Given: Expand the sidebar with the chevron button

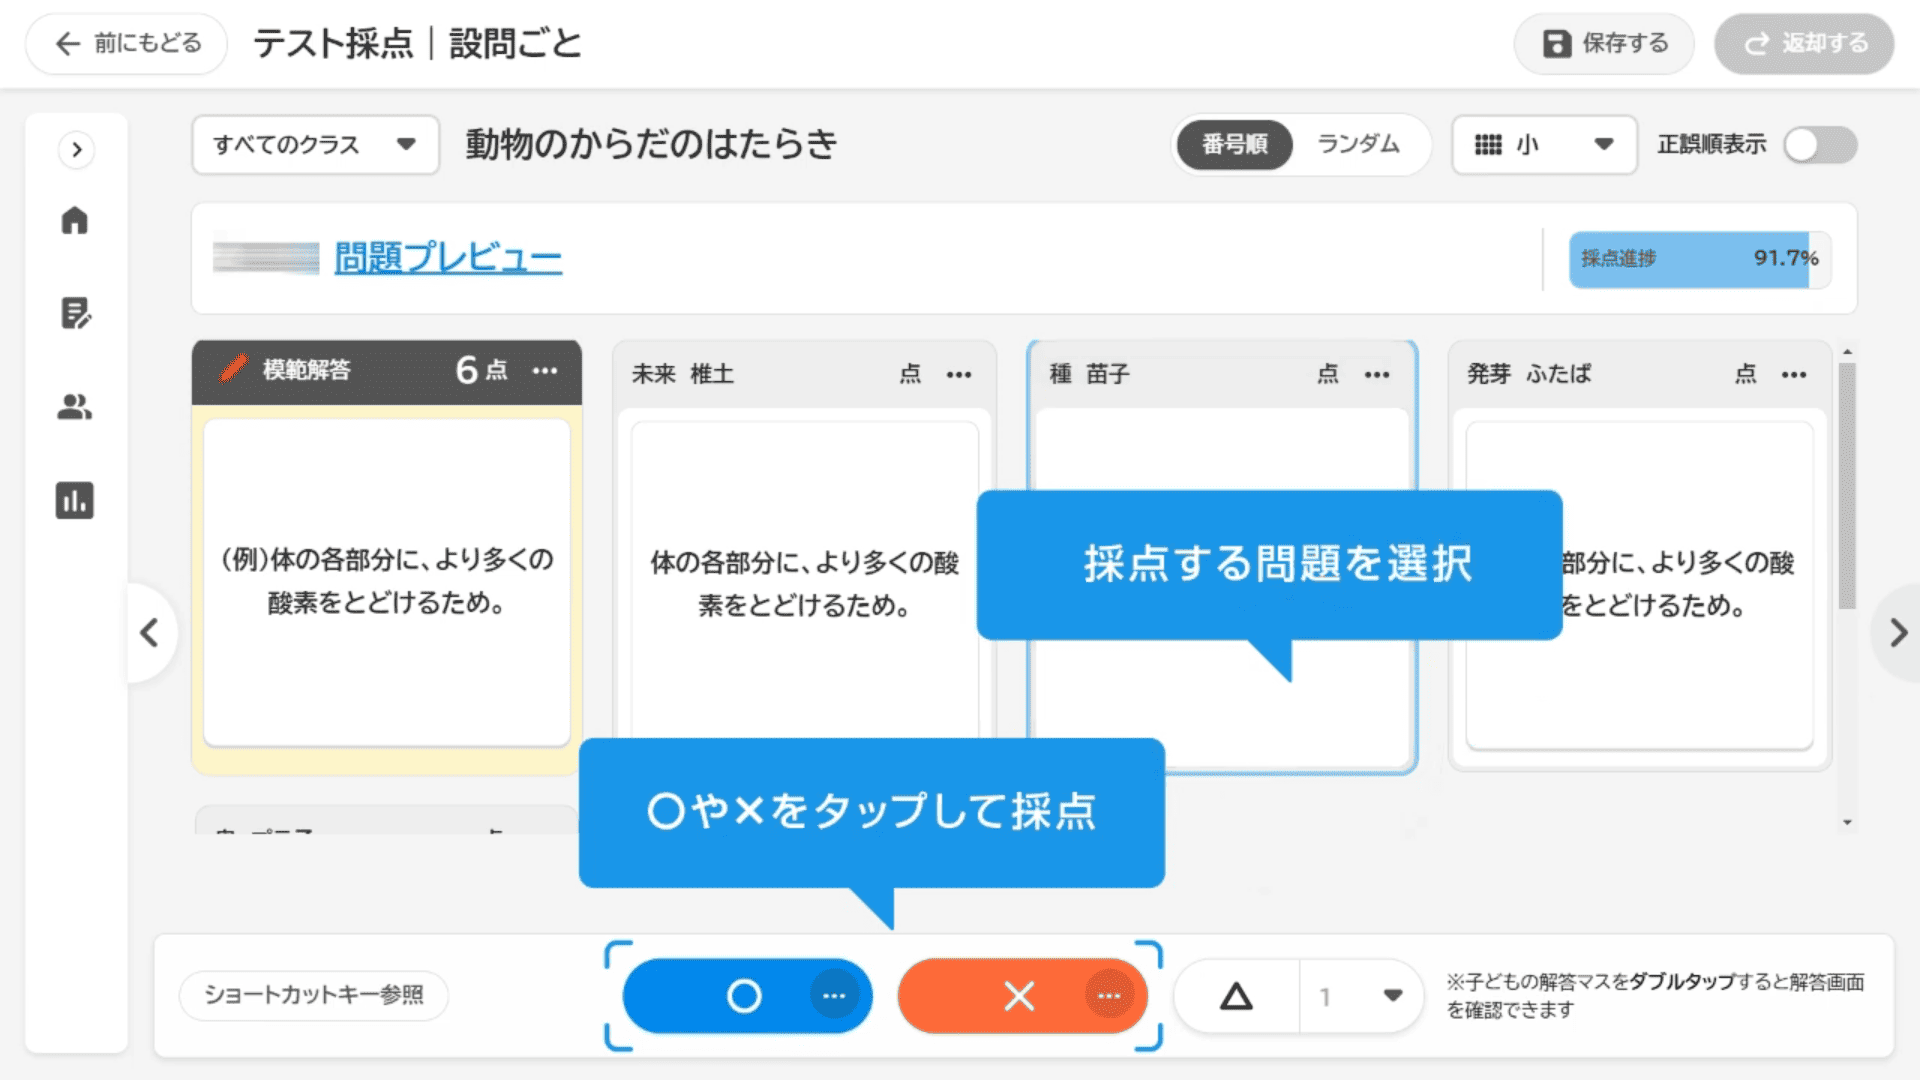Looking at the screenshot, I should pyautogui.click(x=77, y=150).
